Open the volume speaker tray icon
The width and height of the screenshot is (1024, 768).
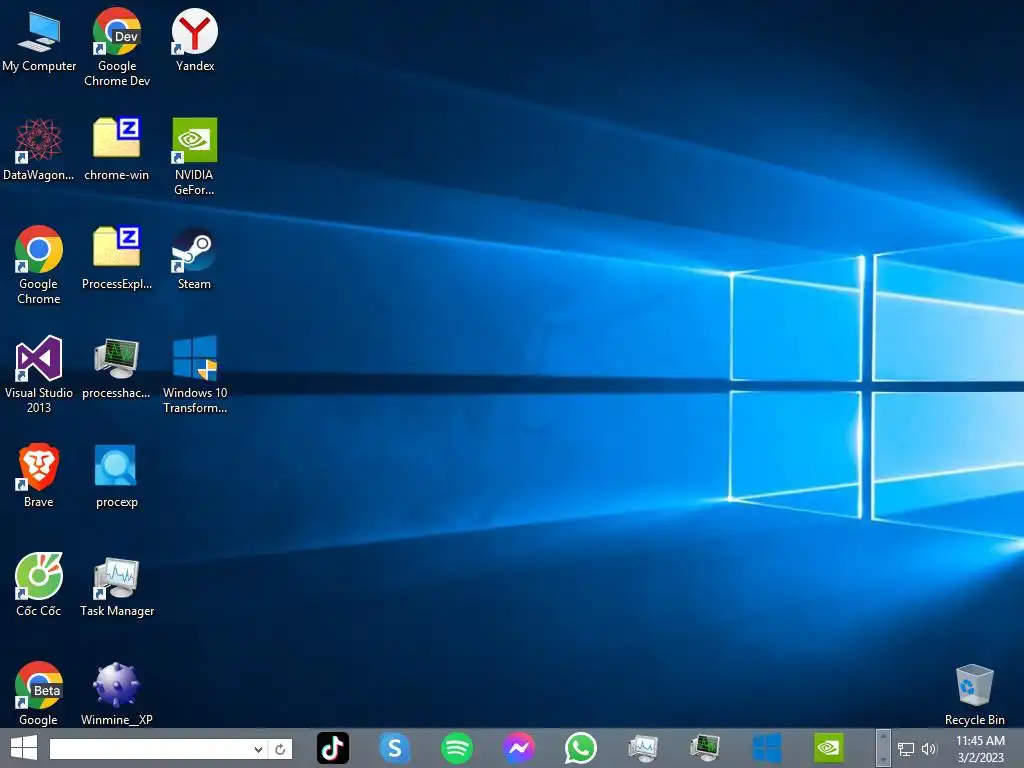(929, 749)
